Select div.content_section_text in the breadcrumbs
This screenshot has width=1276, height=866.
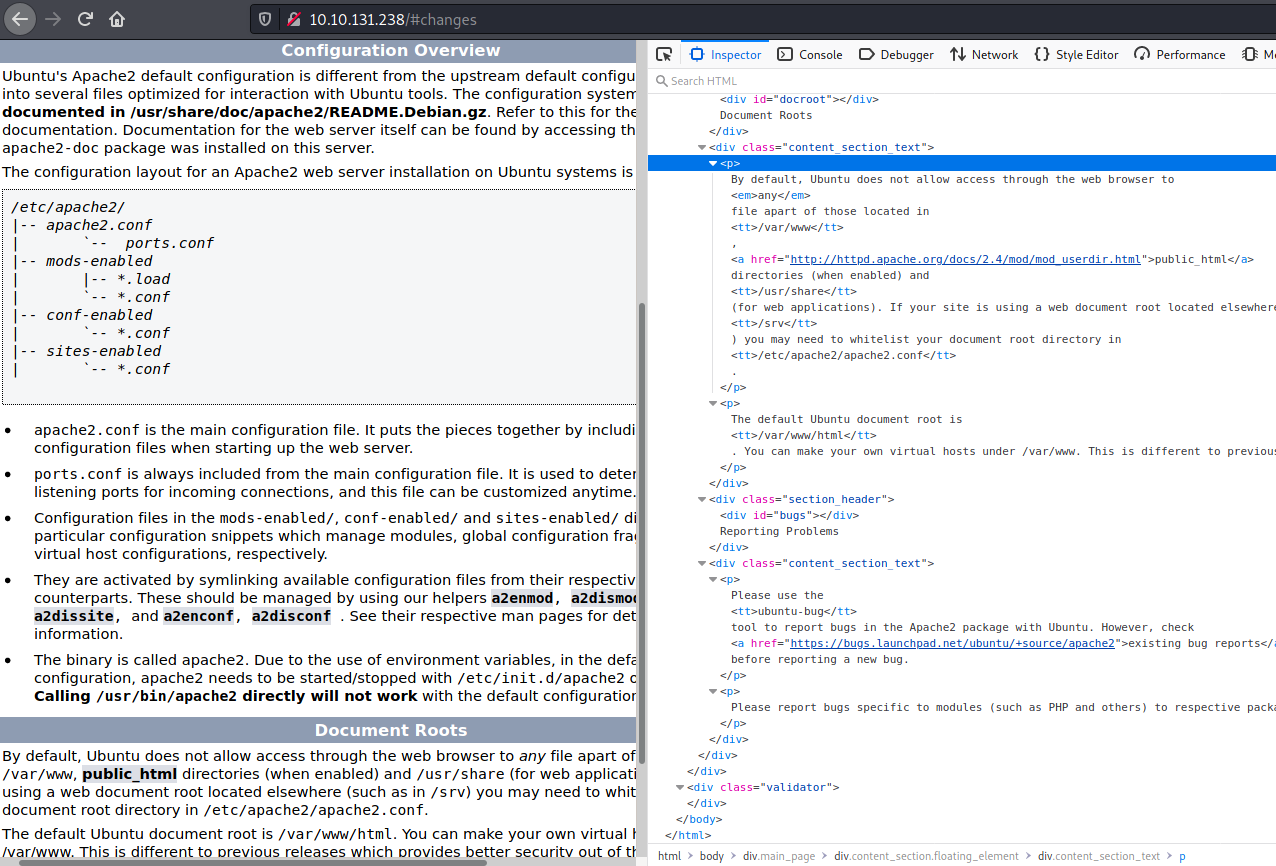1099,856
